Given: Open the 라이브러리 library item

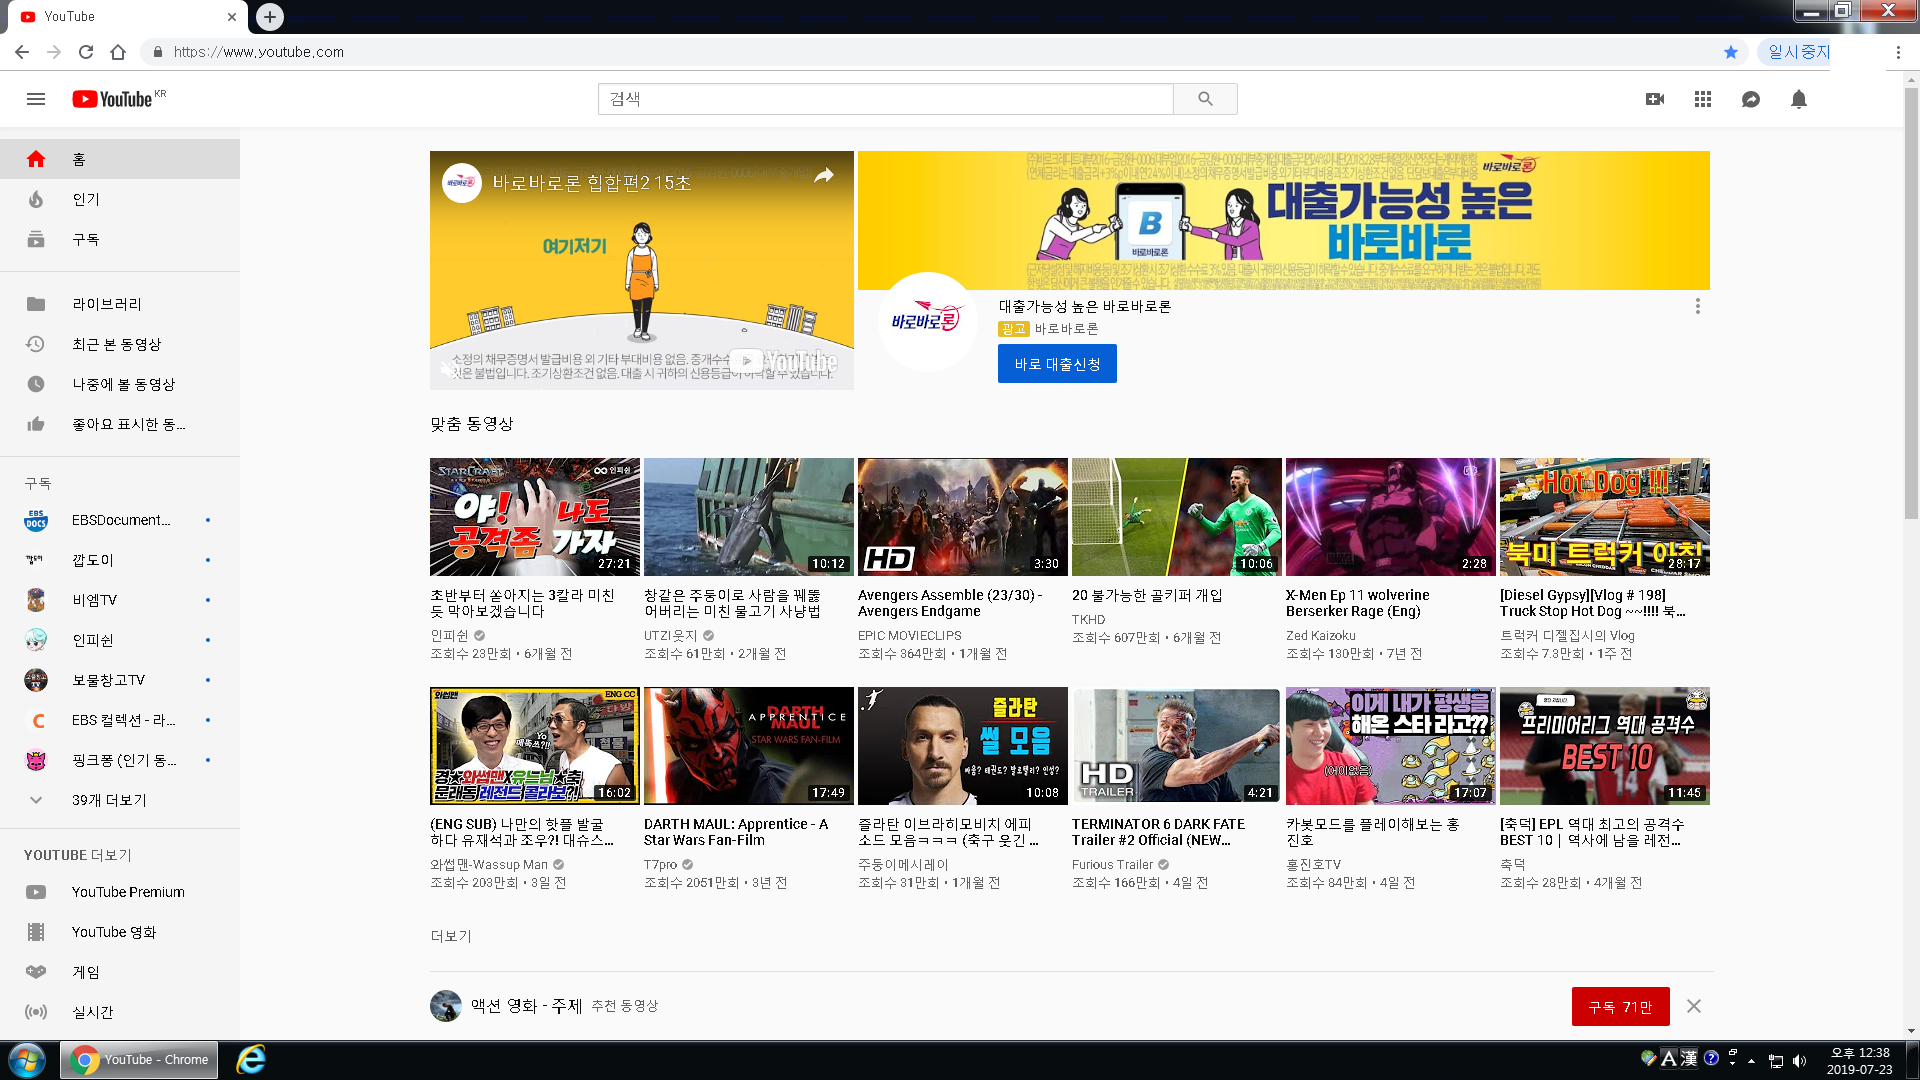Looking at the screenshot, I should pos(120,304).
